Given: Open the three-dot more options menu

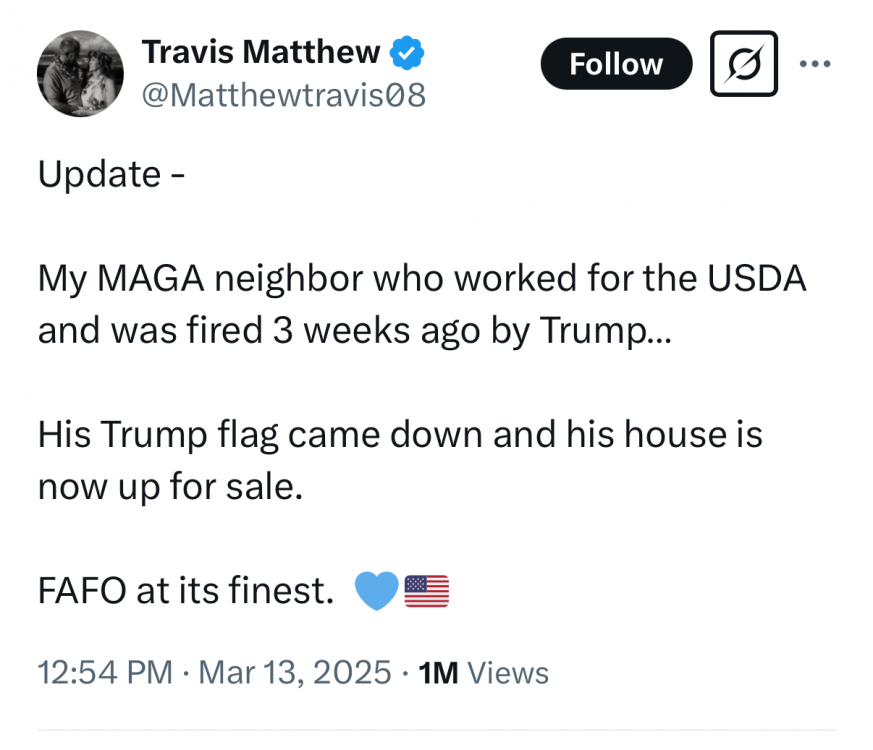Looking at the screenshot, I should point(815,64).
